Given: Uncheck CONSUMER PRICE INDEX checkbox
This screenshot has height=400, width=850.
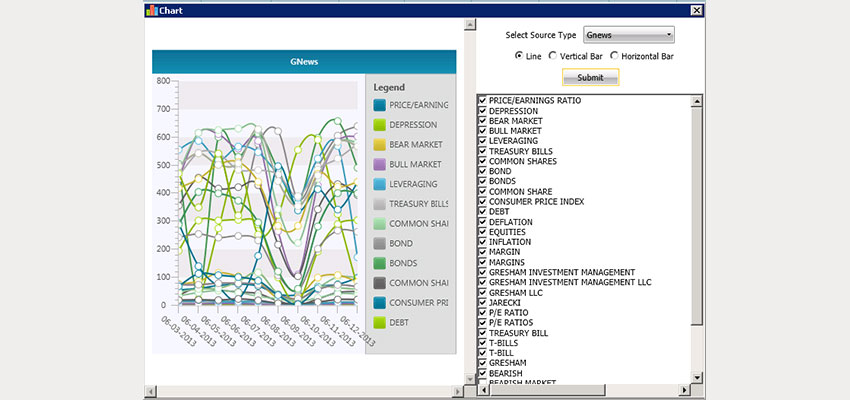Looking at the screenshot, I should 482,202.
